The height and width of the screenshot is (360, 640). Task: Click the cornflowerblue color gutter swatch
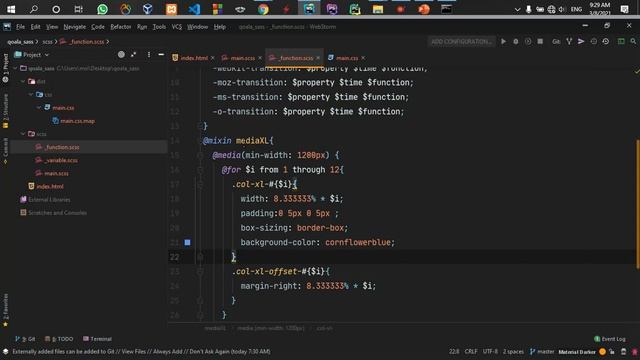click(187, 242)
